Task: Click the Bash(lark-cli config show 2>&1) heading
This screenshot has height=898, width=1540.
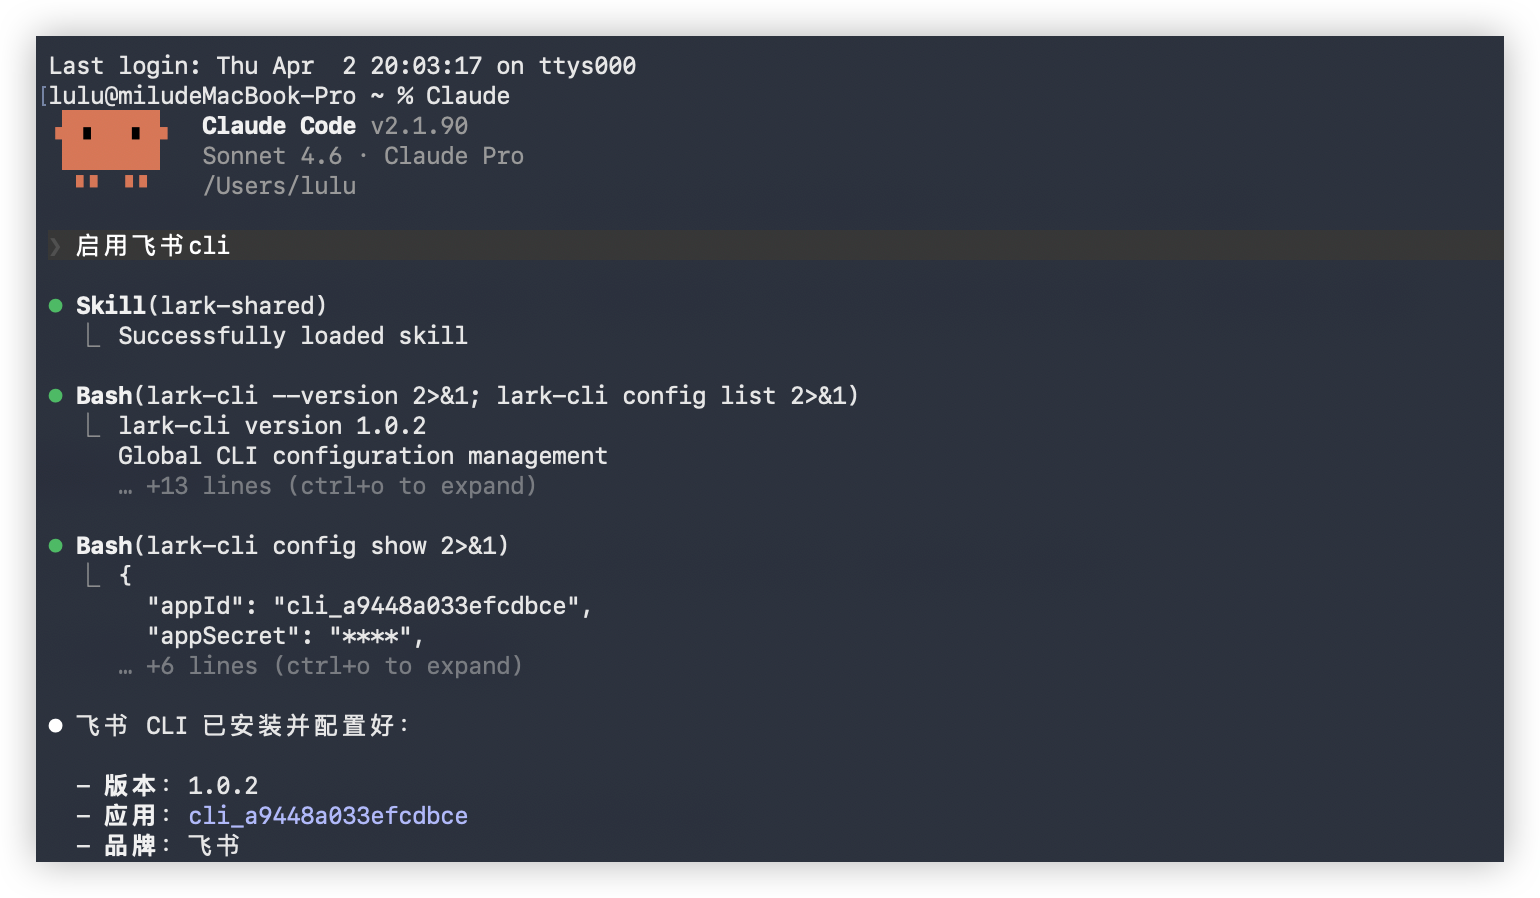Action: click(x=292, y=546)
